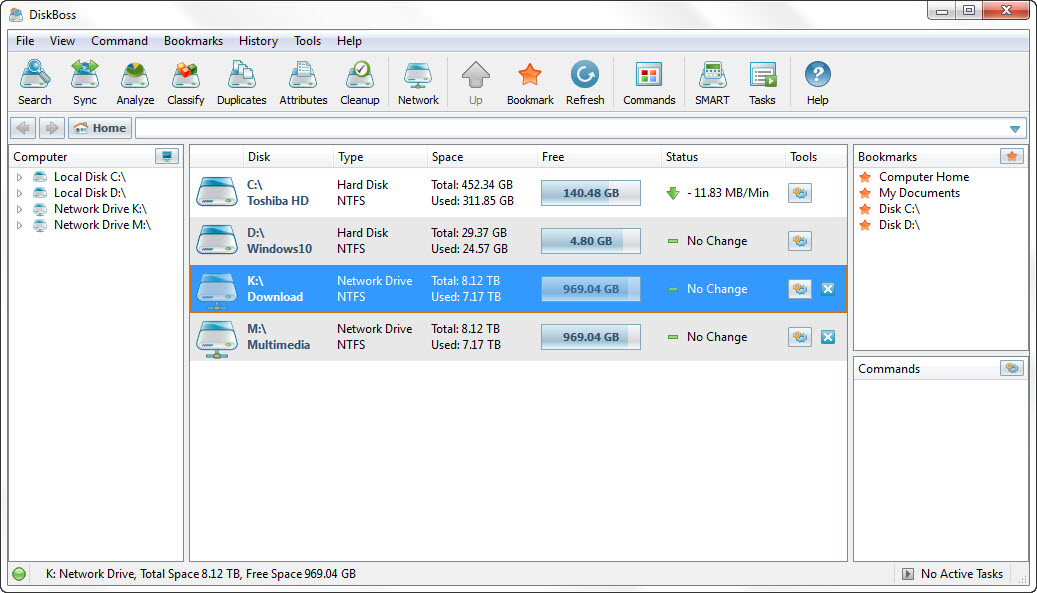Open the Bookmarks menu

193,41
